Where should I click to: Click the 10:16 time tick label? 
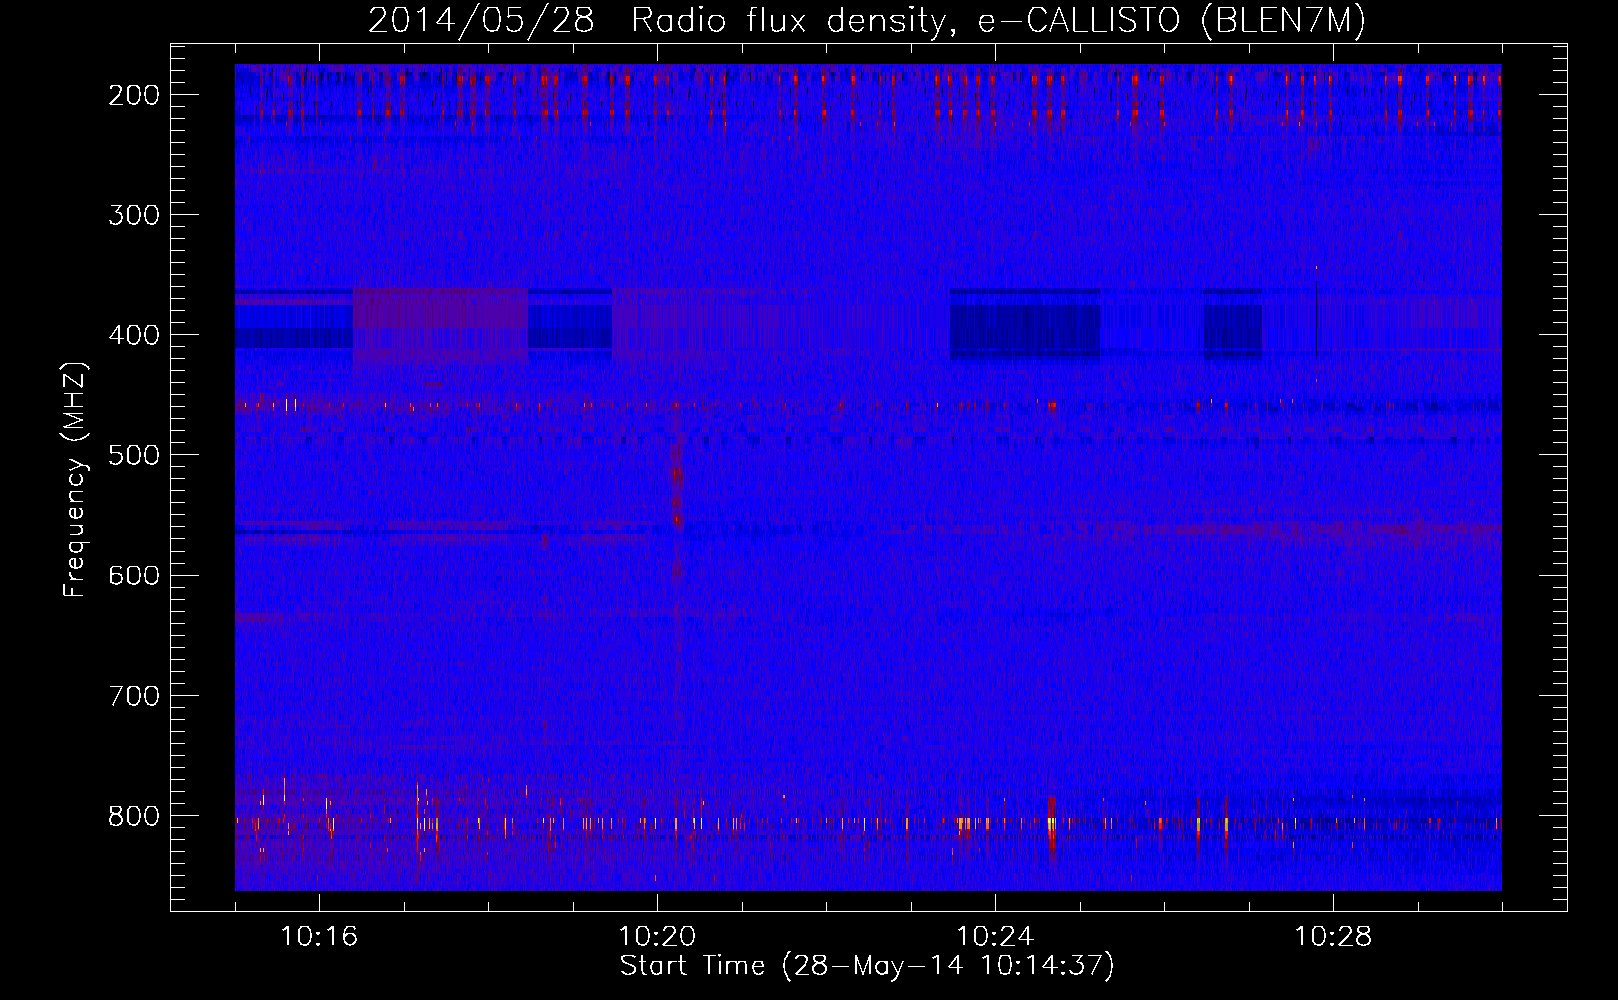tap(319, 937)
